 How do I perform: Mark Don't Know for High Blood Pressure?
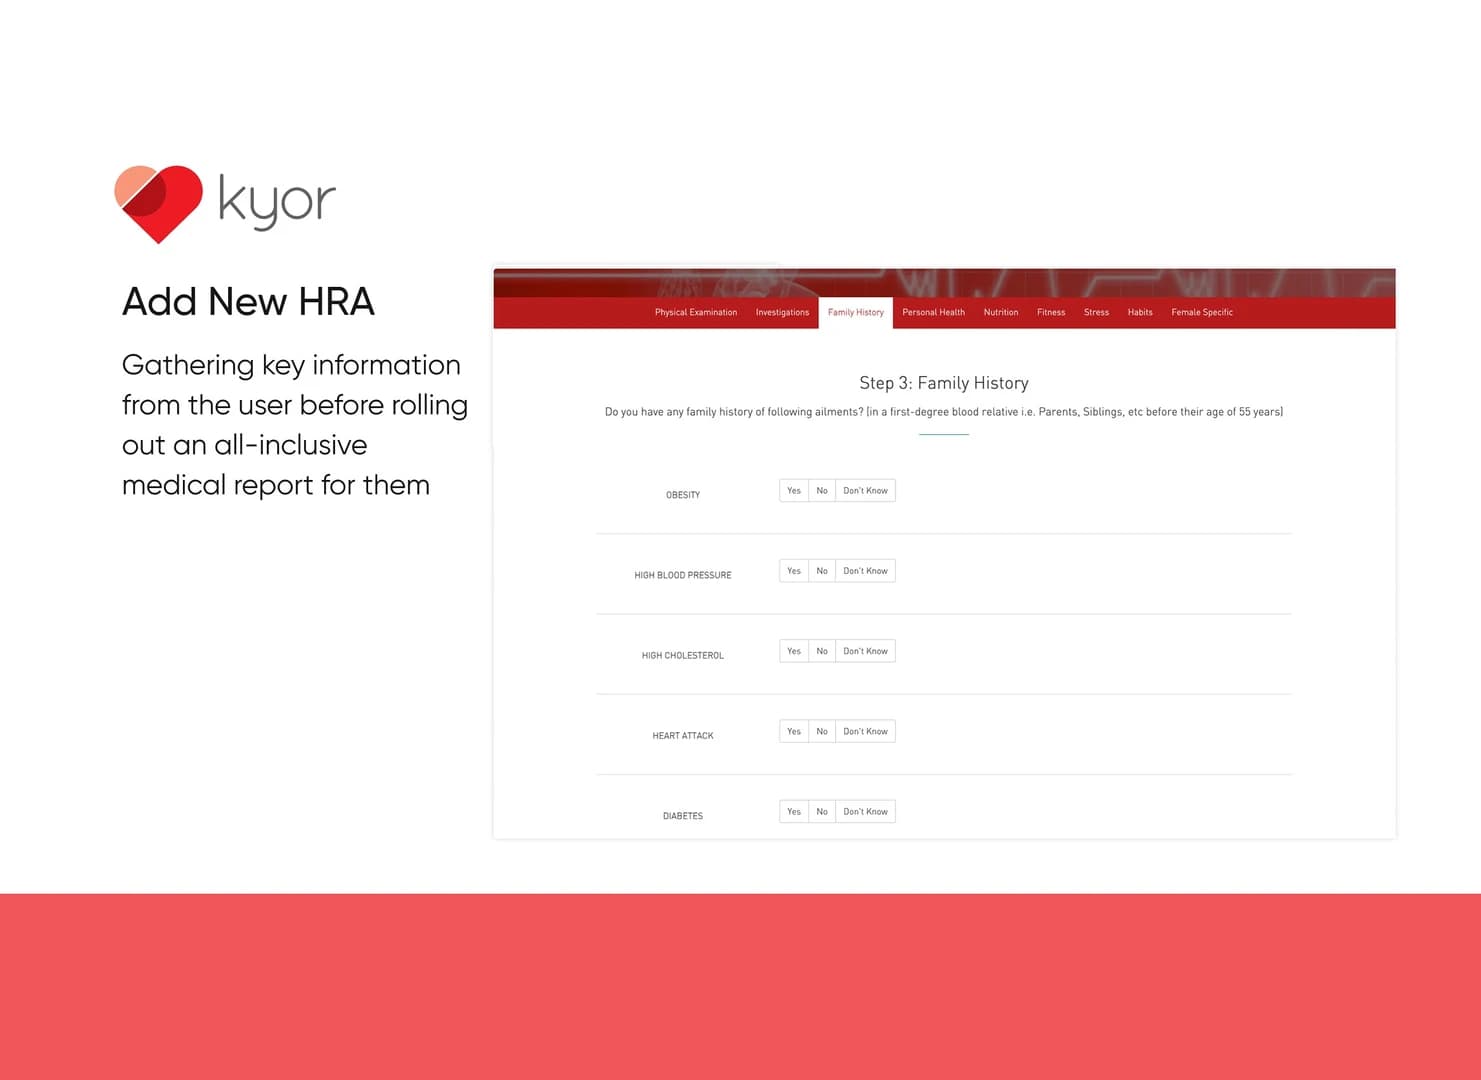tap(865, 571)
